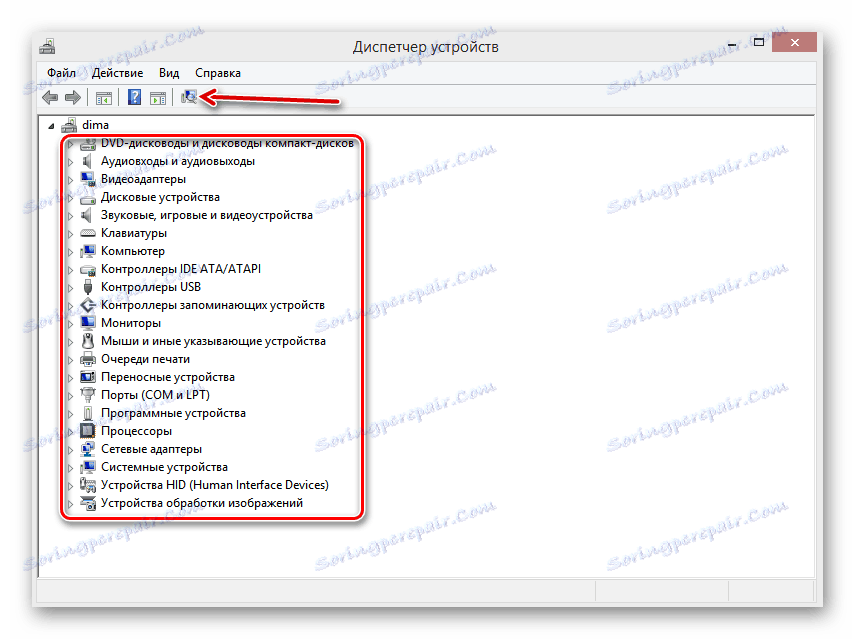Click the Видеоадаптеры category icon
The height and width of the screenshot is (639, 855).
click(89, 178)
